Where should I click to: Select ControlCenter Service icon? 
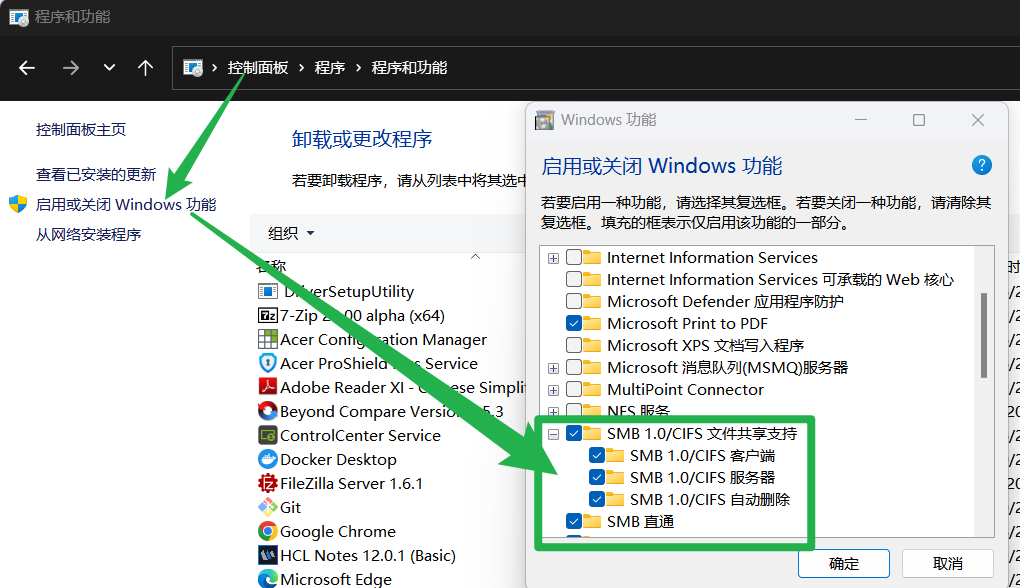coord(267,435)
